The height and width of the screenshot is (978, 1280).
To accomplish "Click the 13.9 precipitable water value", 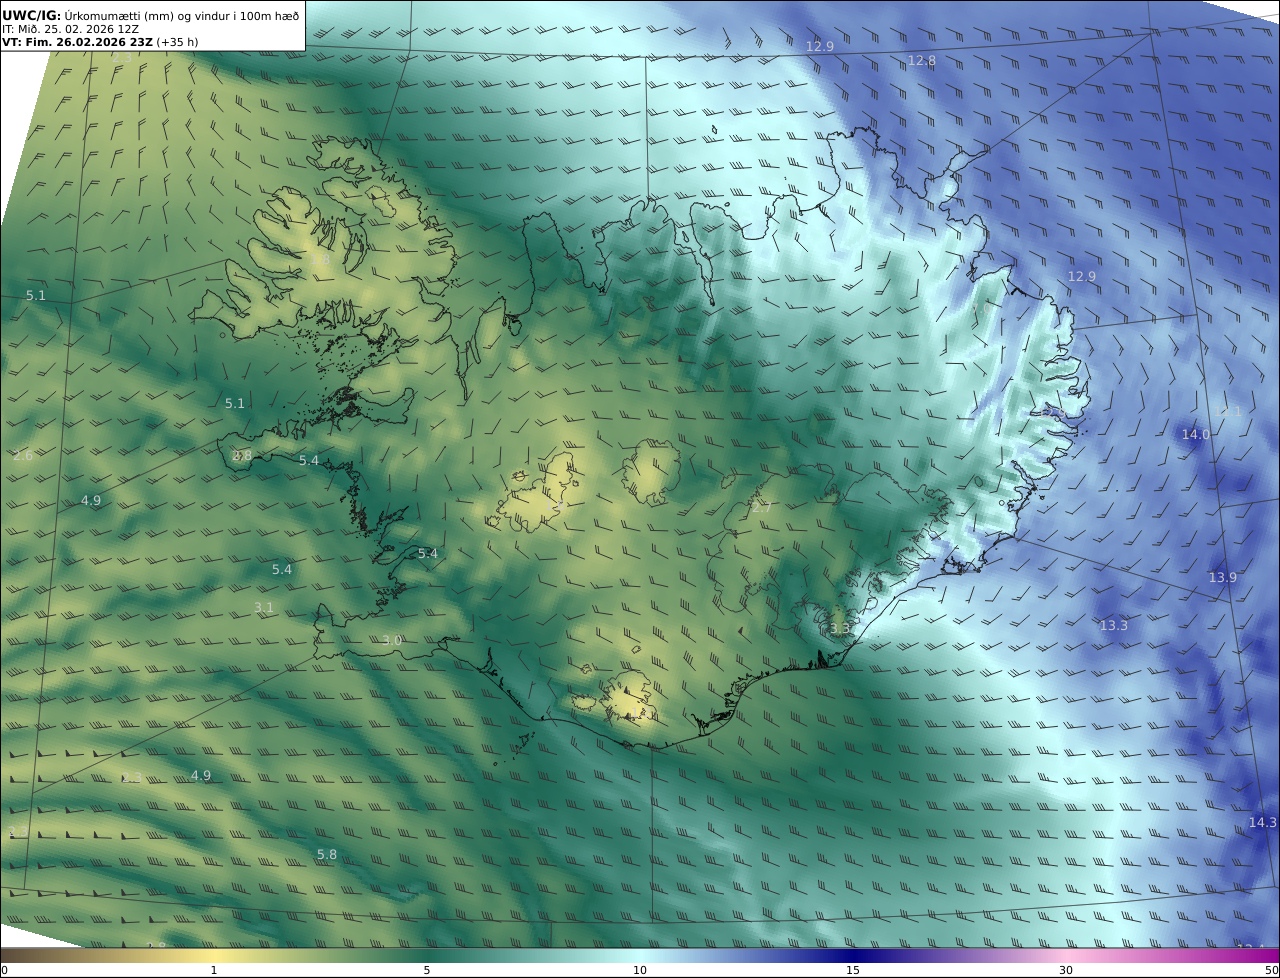I will click(x=1223, y=577).
